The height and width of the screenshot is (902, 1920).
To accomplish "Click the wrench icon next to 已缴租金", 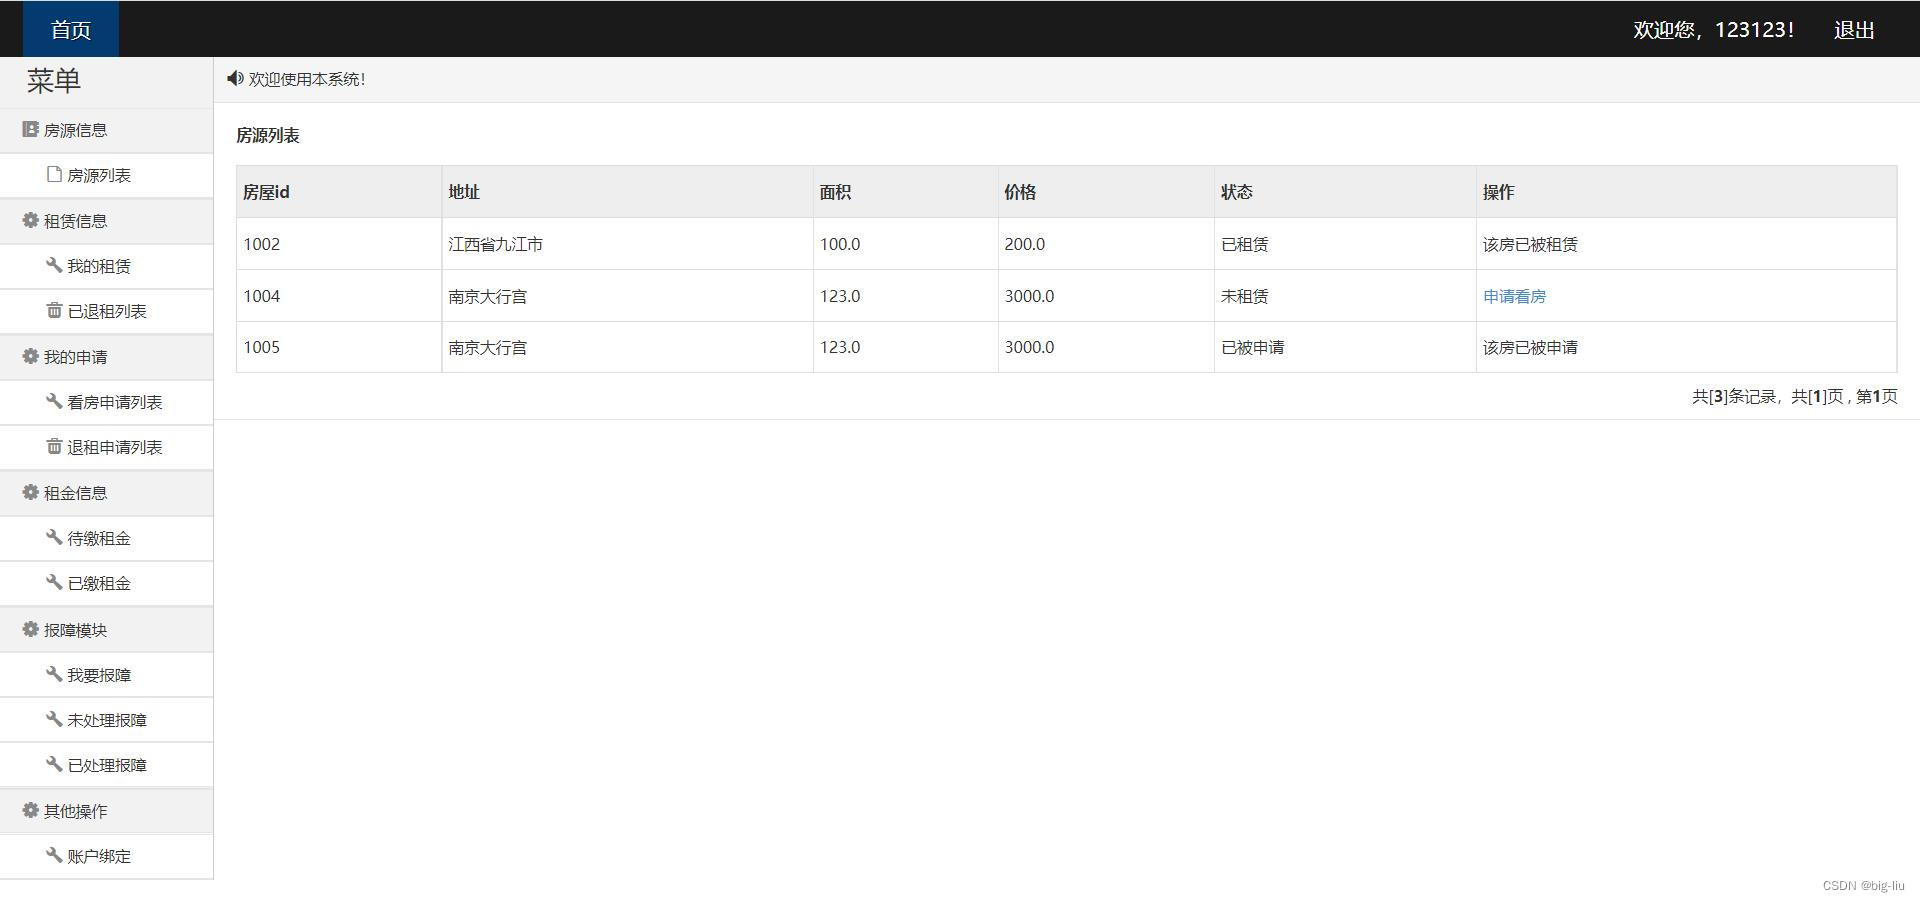I will click(54, 582).
